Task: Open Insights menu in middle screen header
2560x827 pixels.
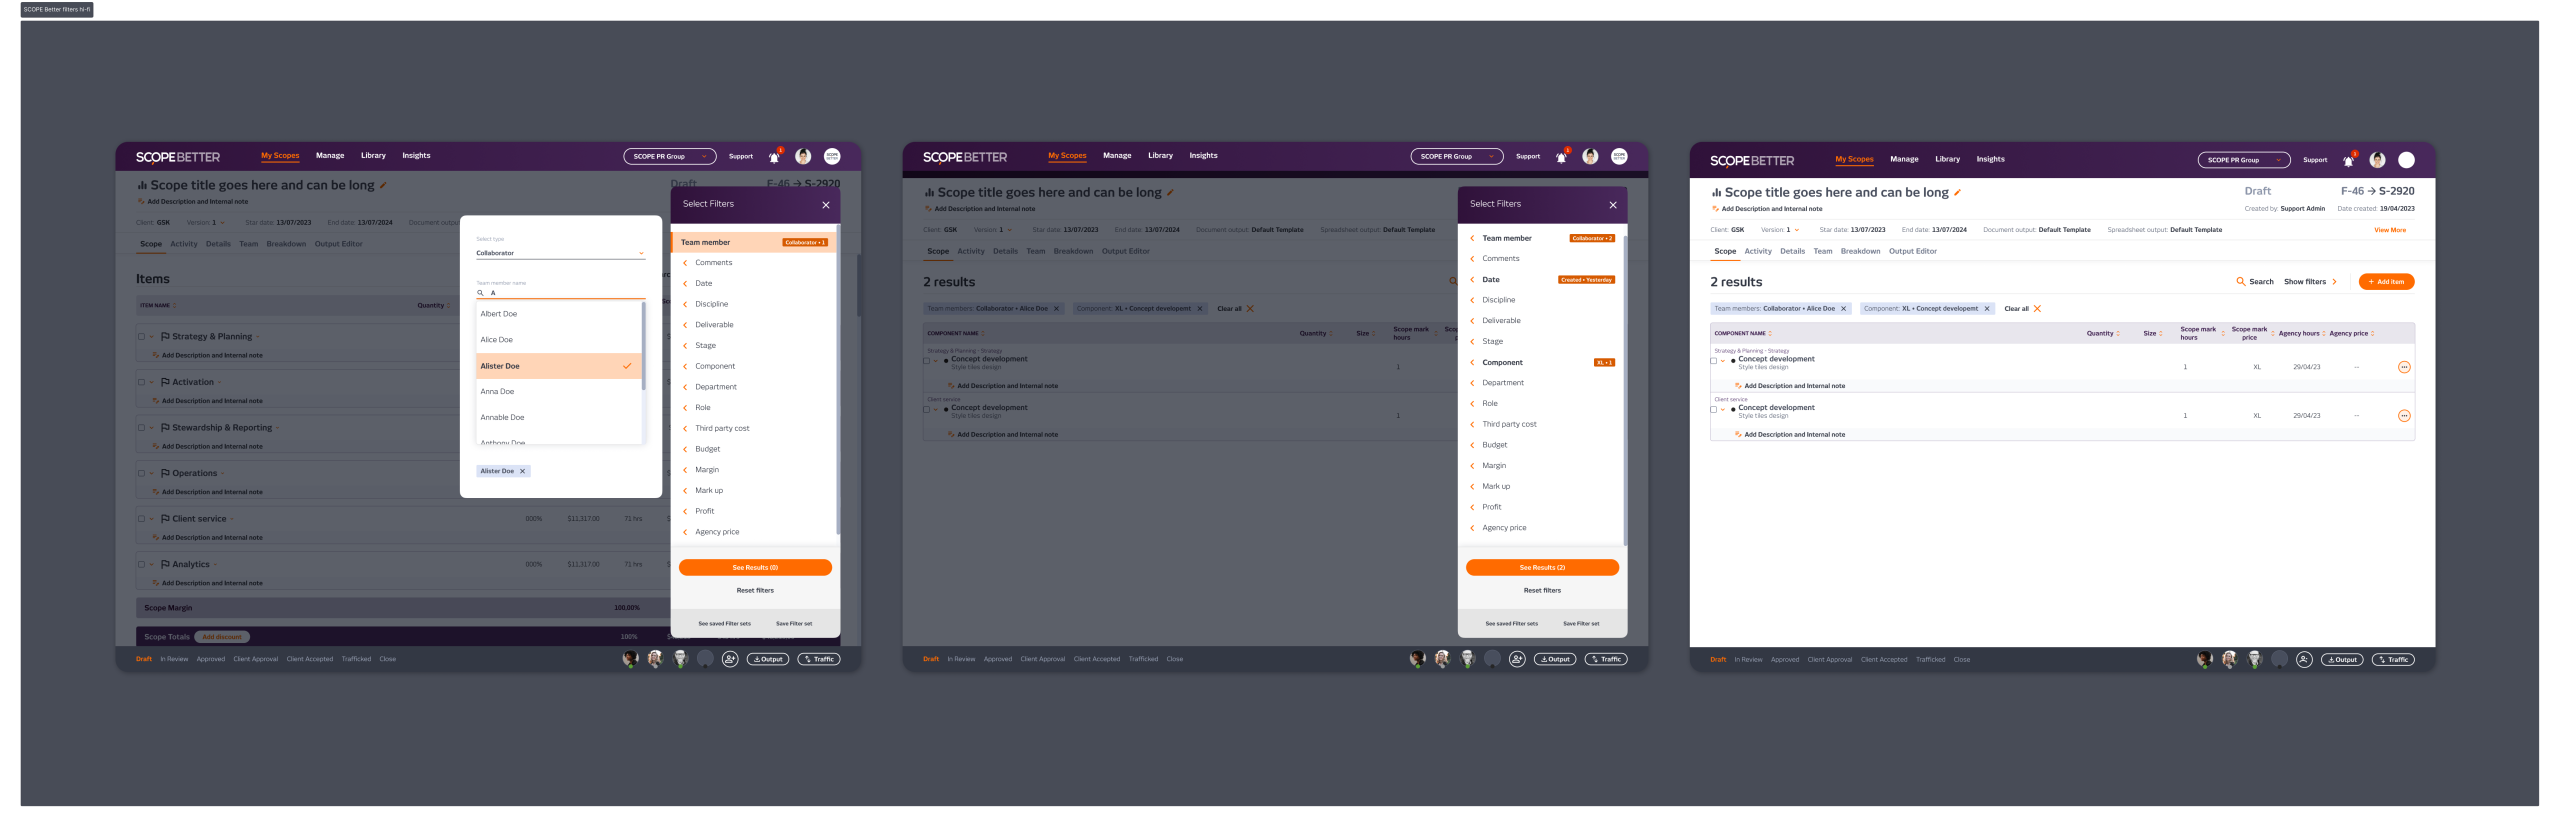Action: [x=1203, y=156]
